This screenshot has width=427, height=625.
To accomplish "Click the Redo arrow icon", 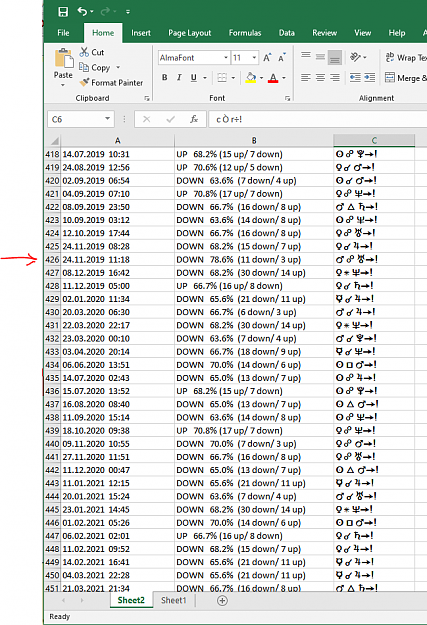I will pyautogui.click(x=105, y=12).
